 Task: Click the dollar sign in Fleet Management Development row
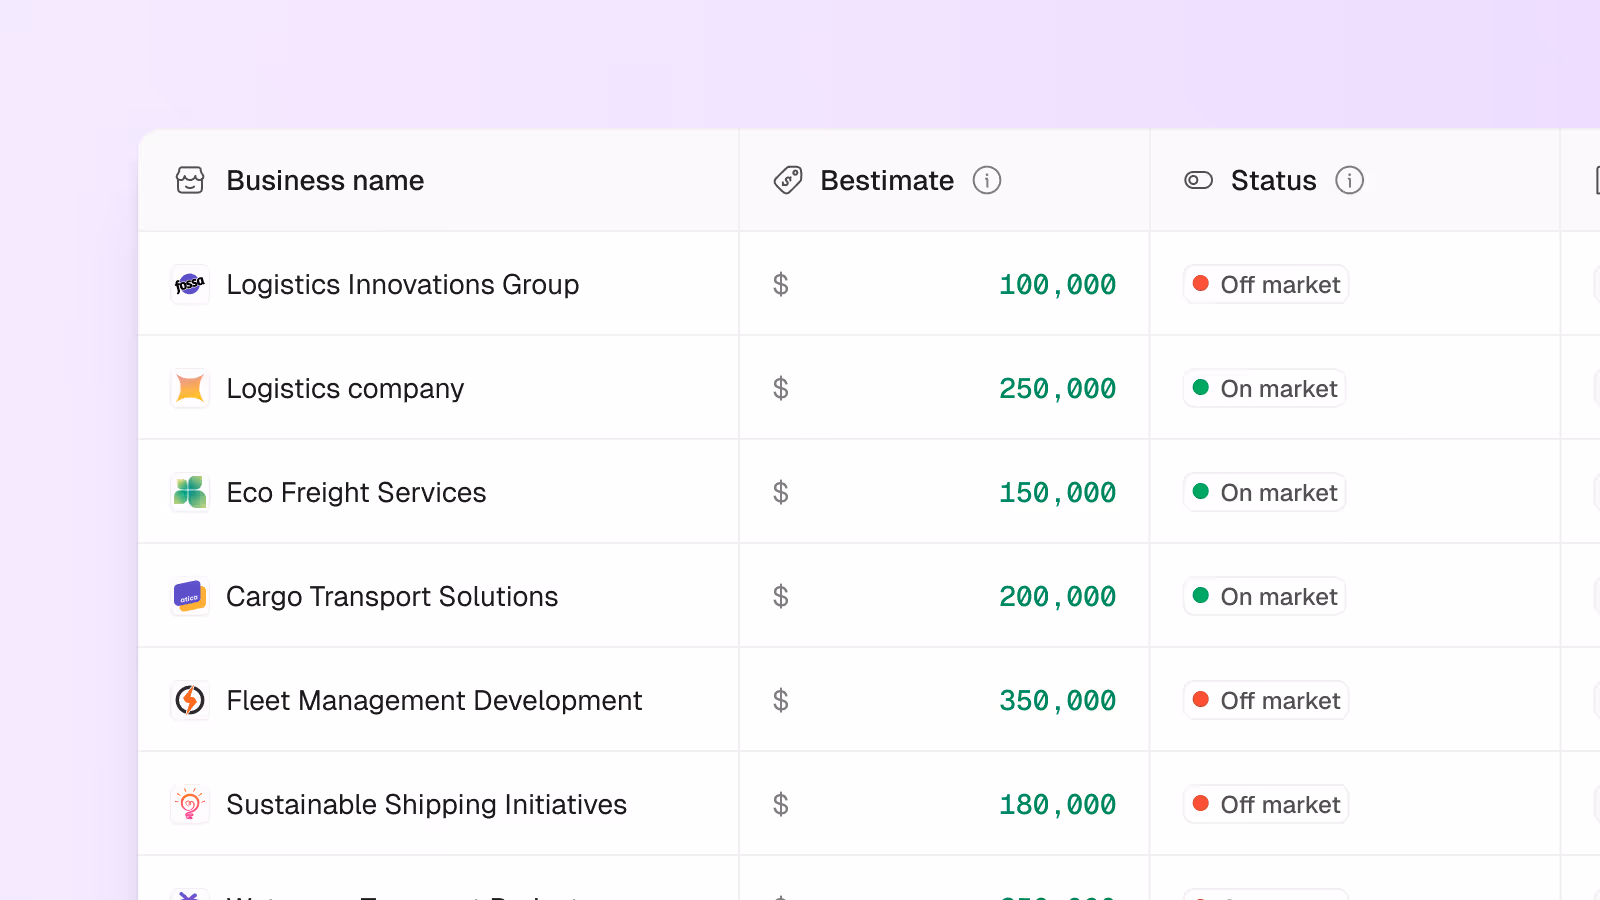click(x=781, y=700)
